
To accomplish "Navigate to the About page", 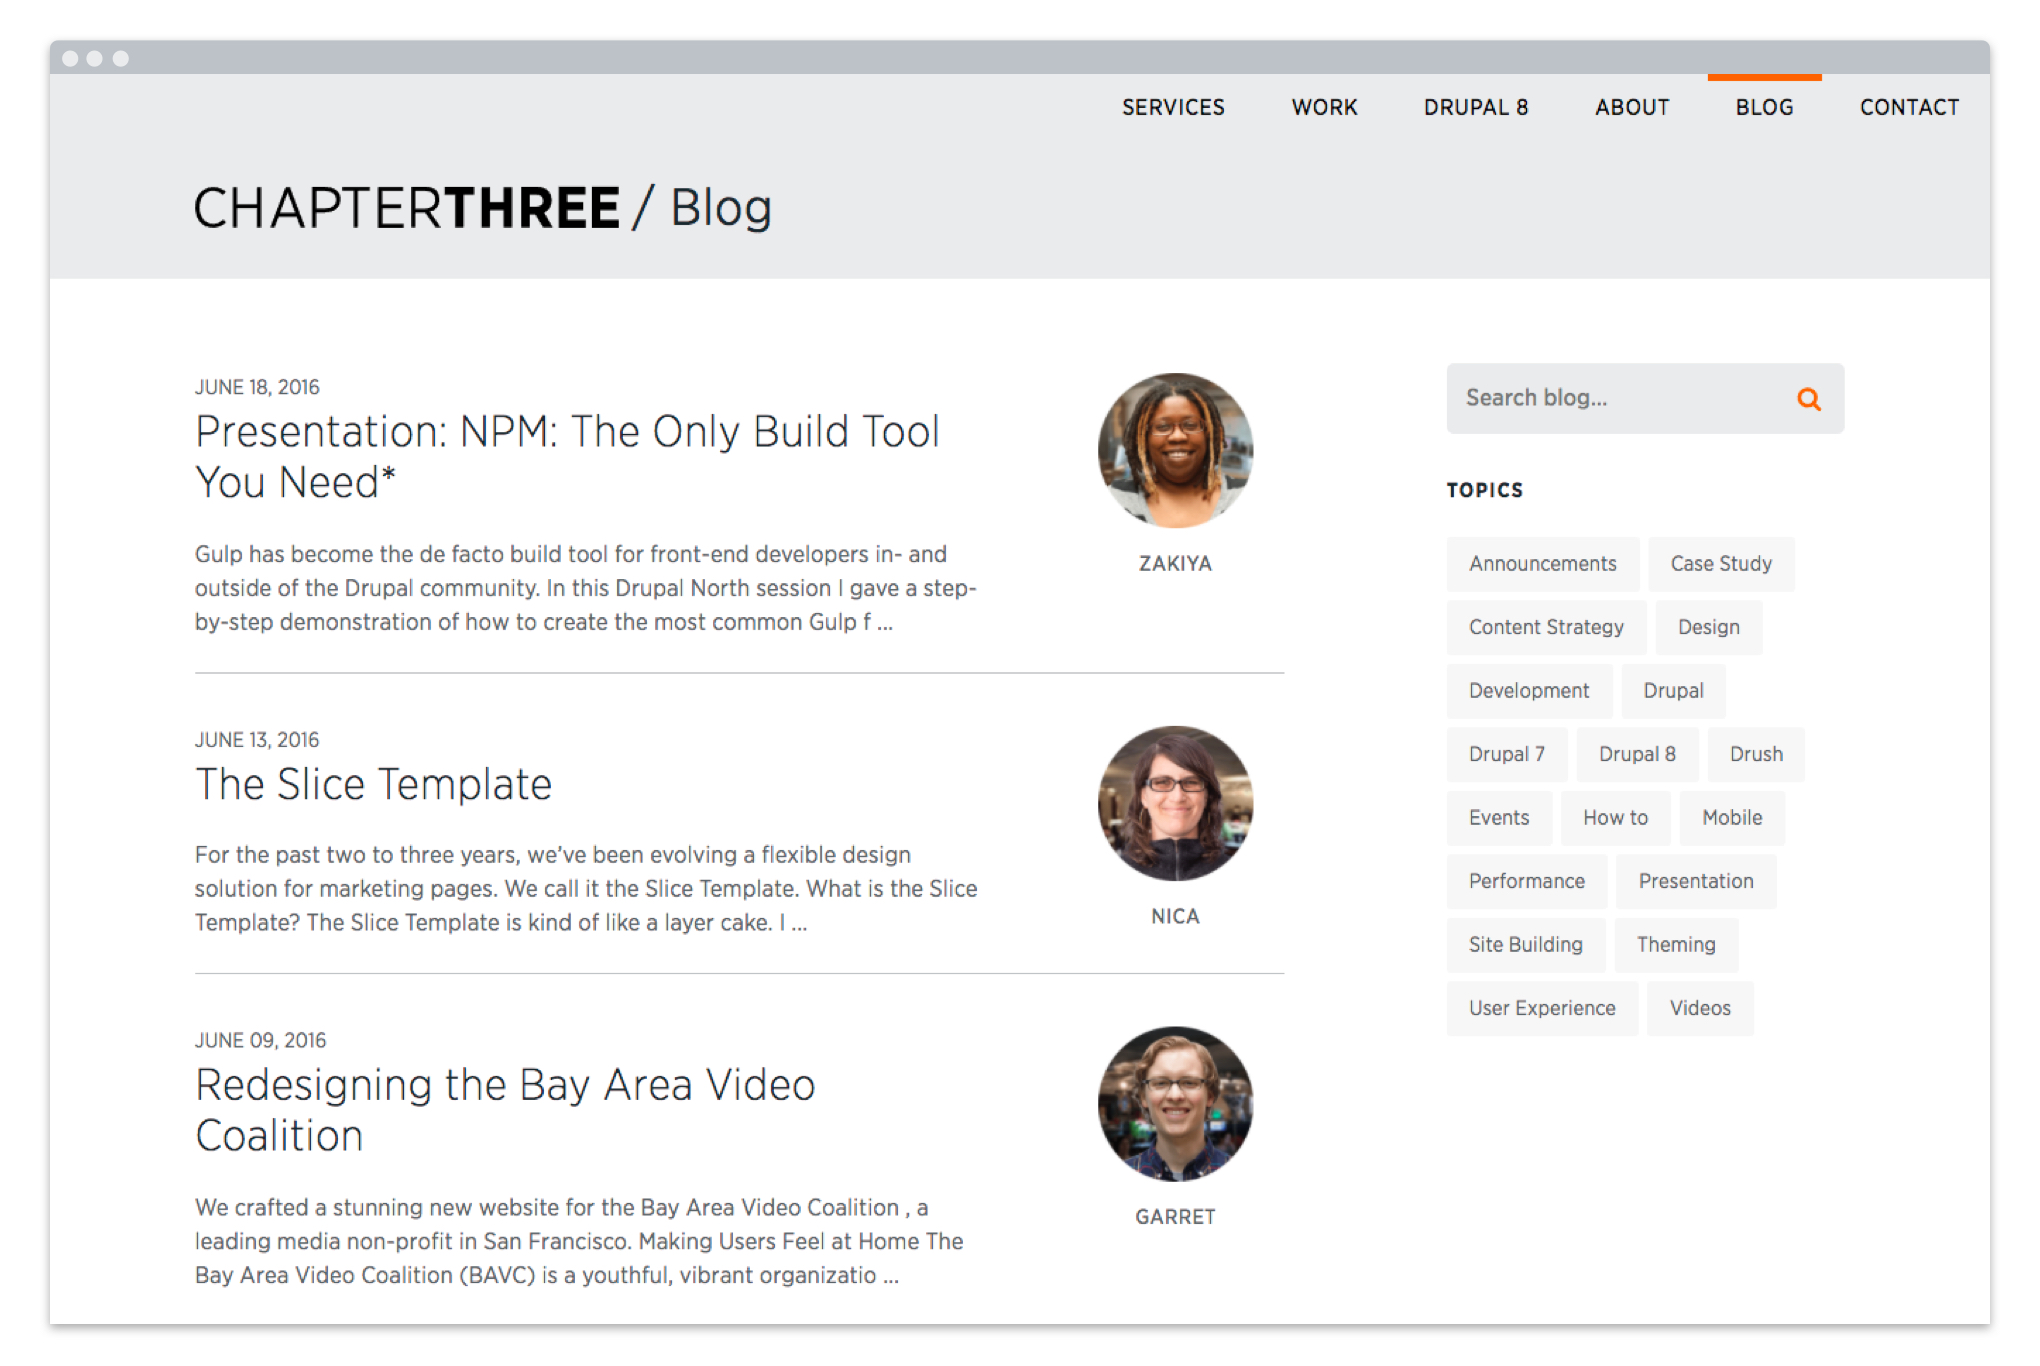I will pyautogui.click(x=1632, y=107).
